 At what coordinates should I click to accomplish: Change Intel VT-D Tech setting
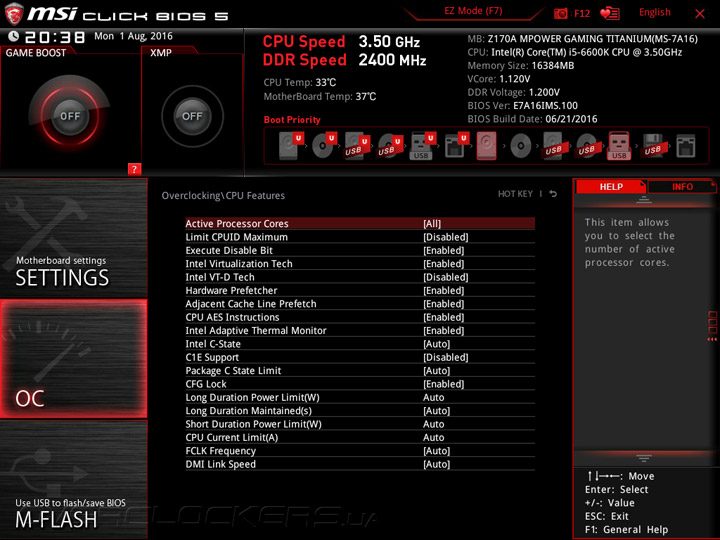click(360, 277)
